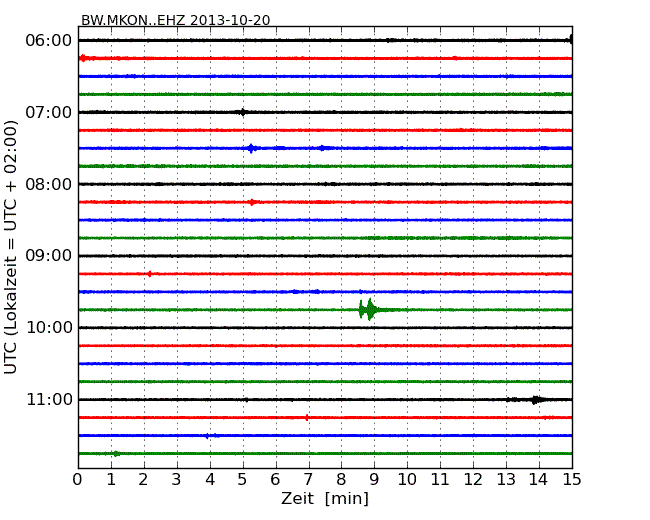Image resolution: width=650 pixels, height=520 pixels.
Task: Click x-axis tick label 14
Action: [x=539, y=480]
